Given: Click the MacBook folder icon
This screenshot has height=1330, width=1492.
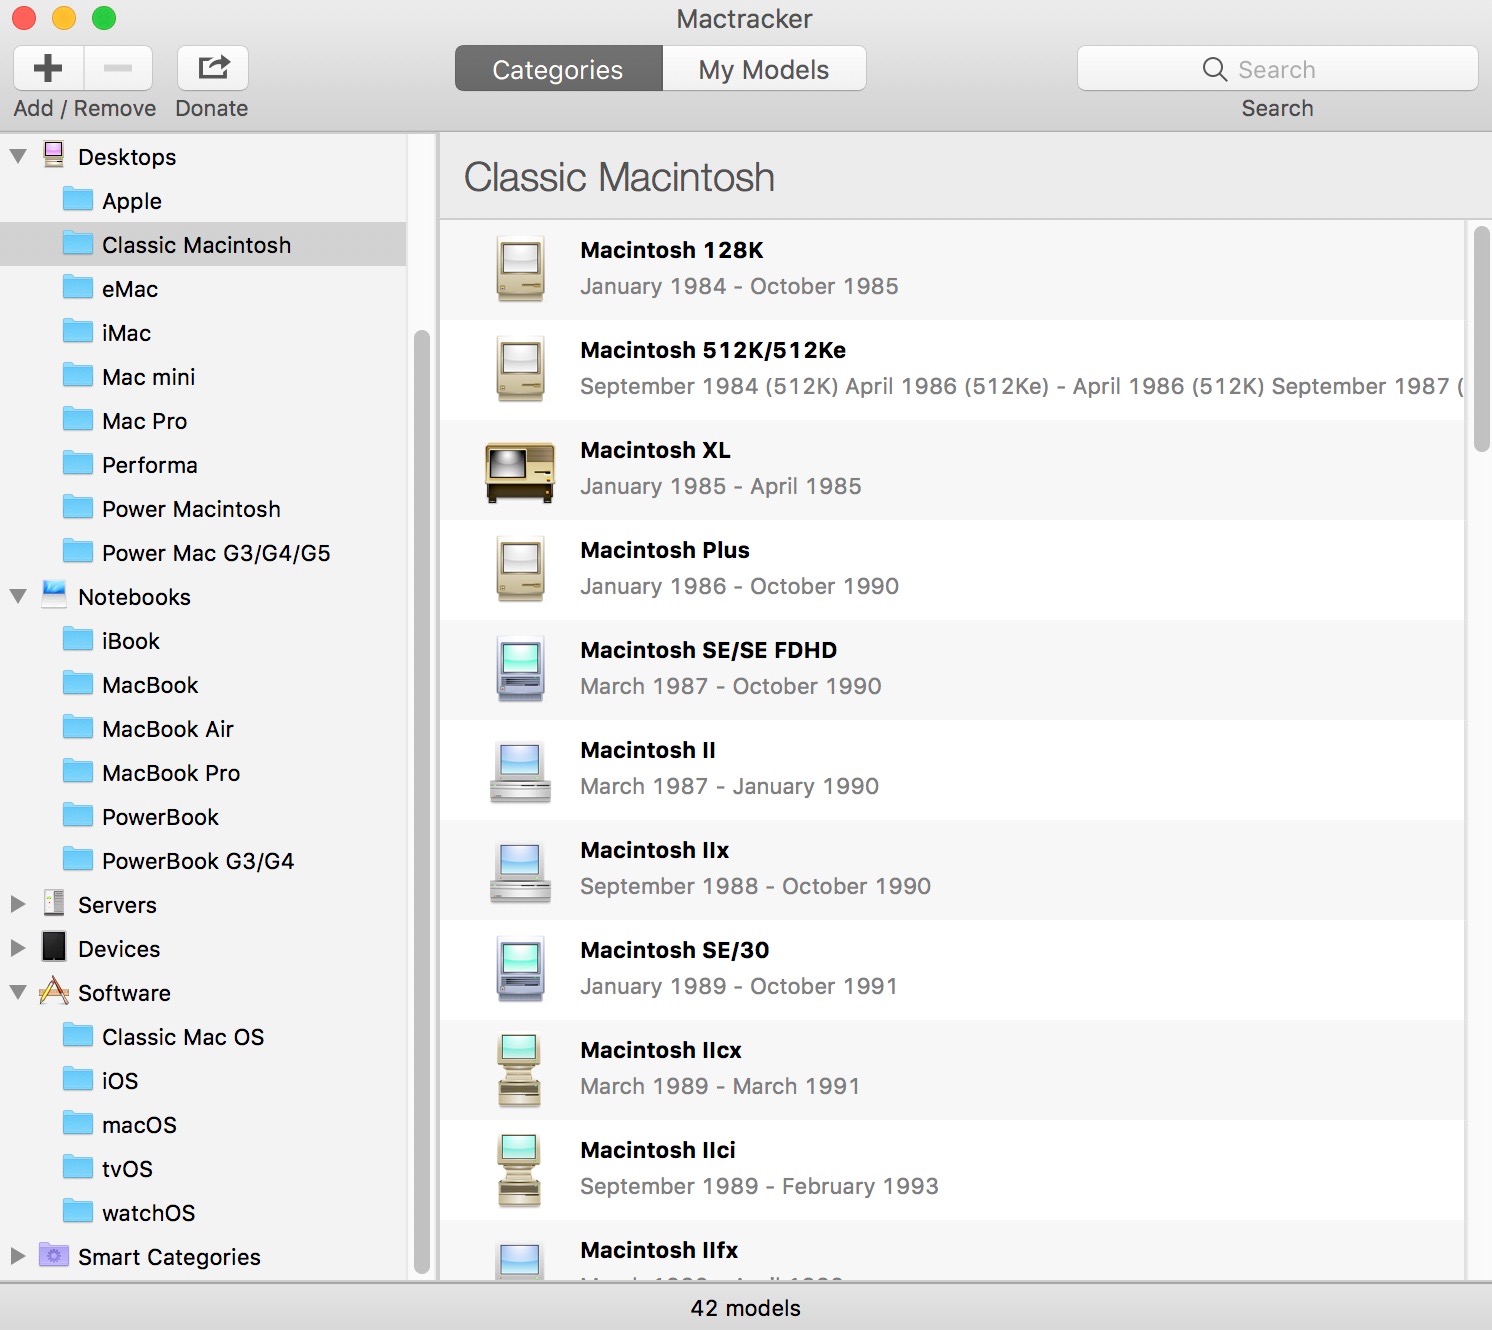Looking at the screenshot, I should pos(78,683).
